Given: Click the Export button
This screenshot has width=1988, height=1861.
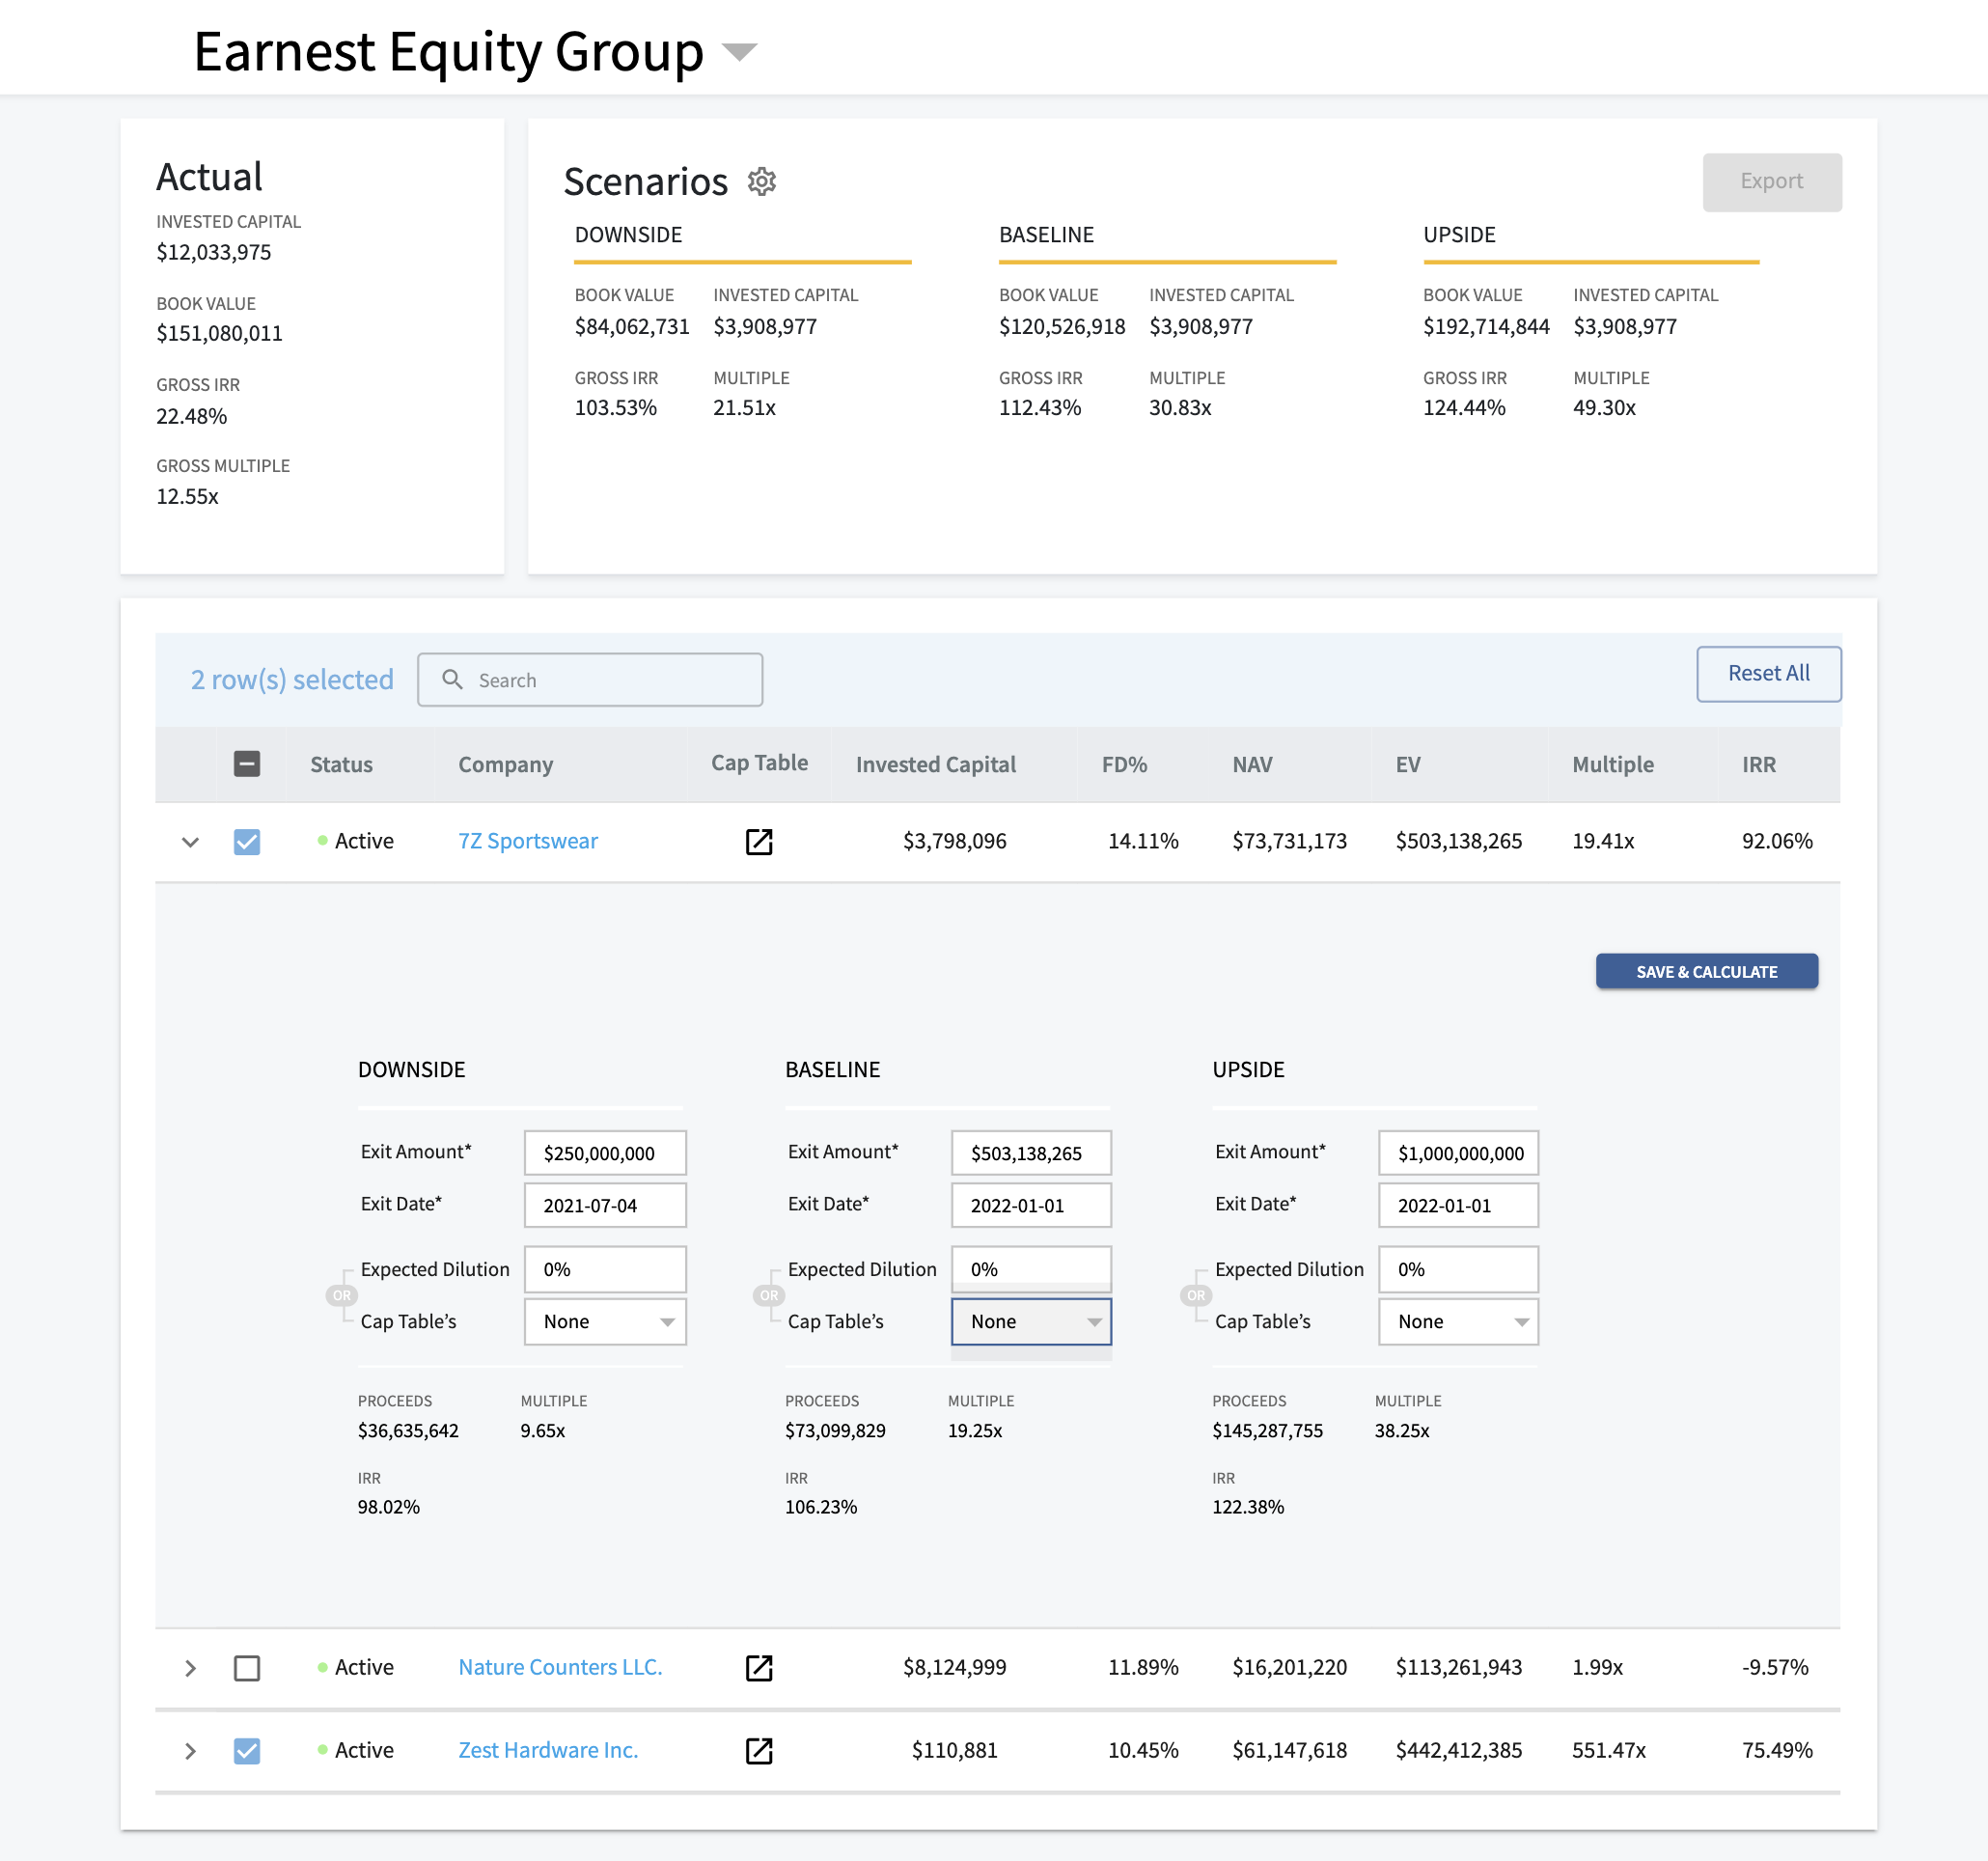Looking at the screenshot, I should tap(1772, 182).
